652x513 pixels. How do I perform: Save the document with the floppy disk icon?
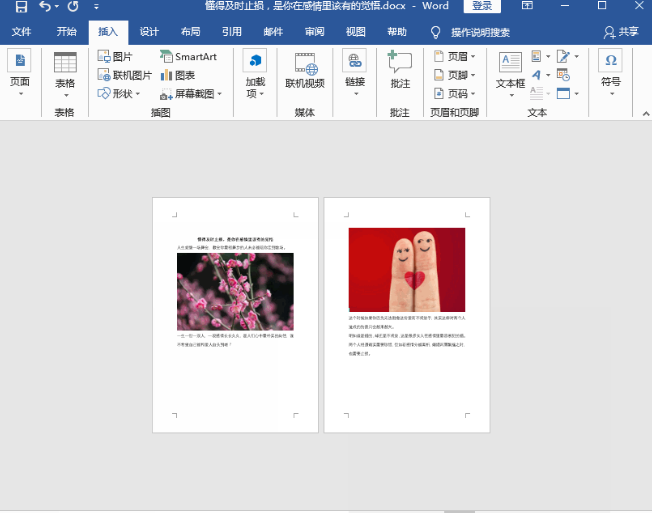coord(21,7)
